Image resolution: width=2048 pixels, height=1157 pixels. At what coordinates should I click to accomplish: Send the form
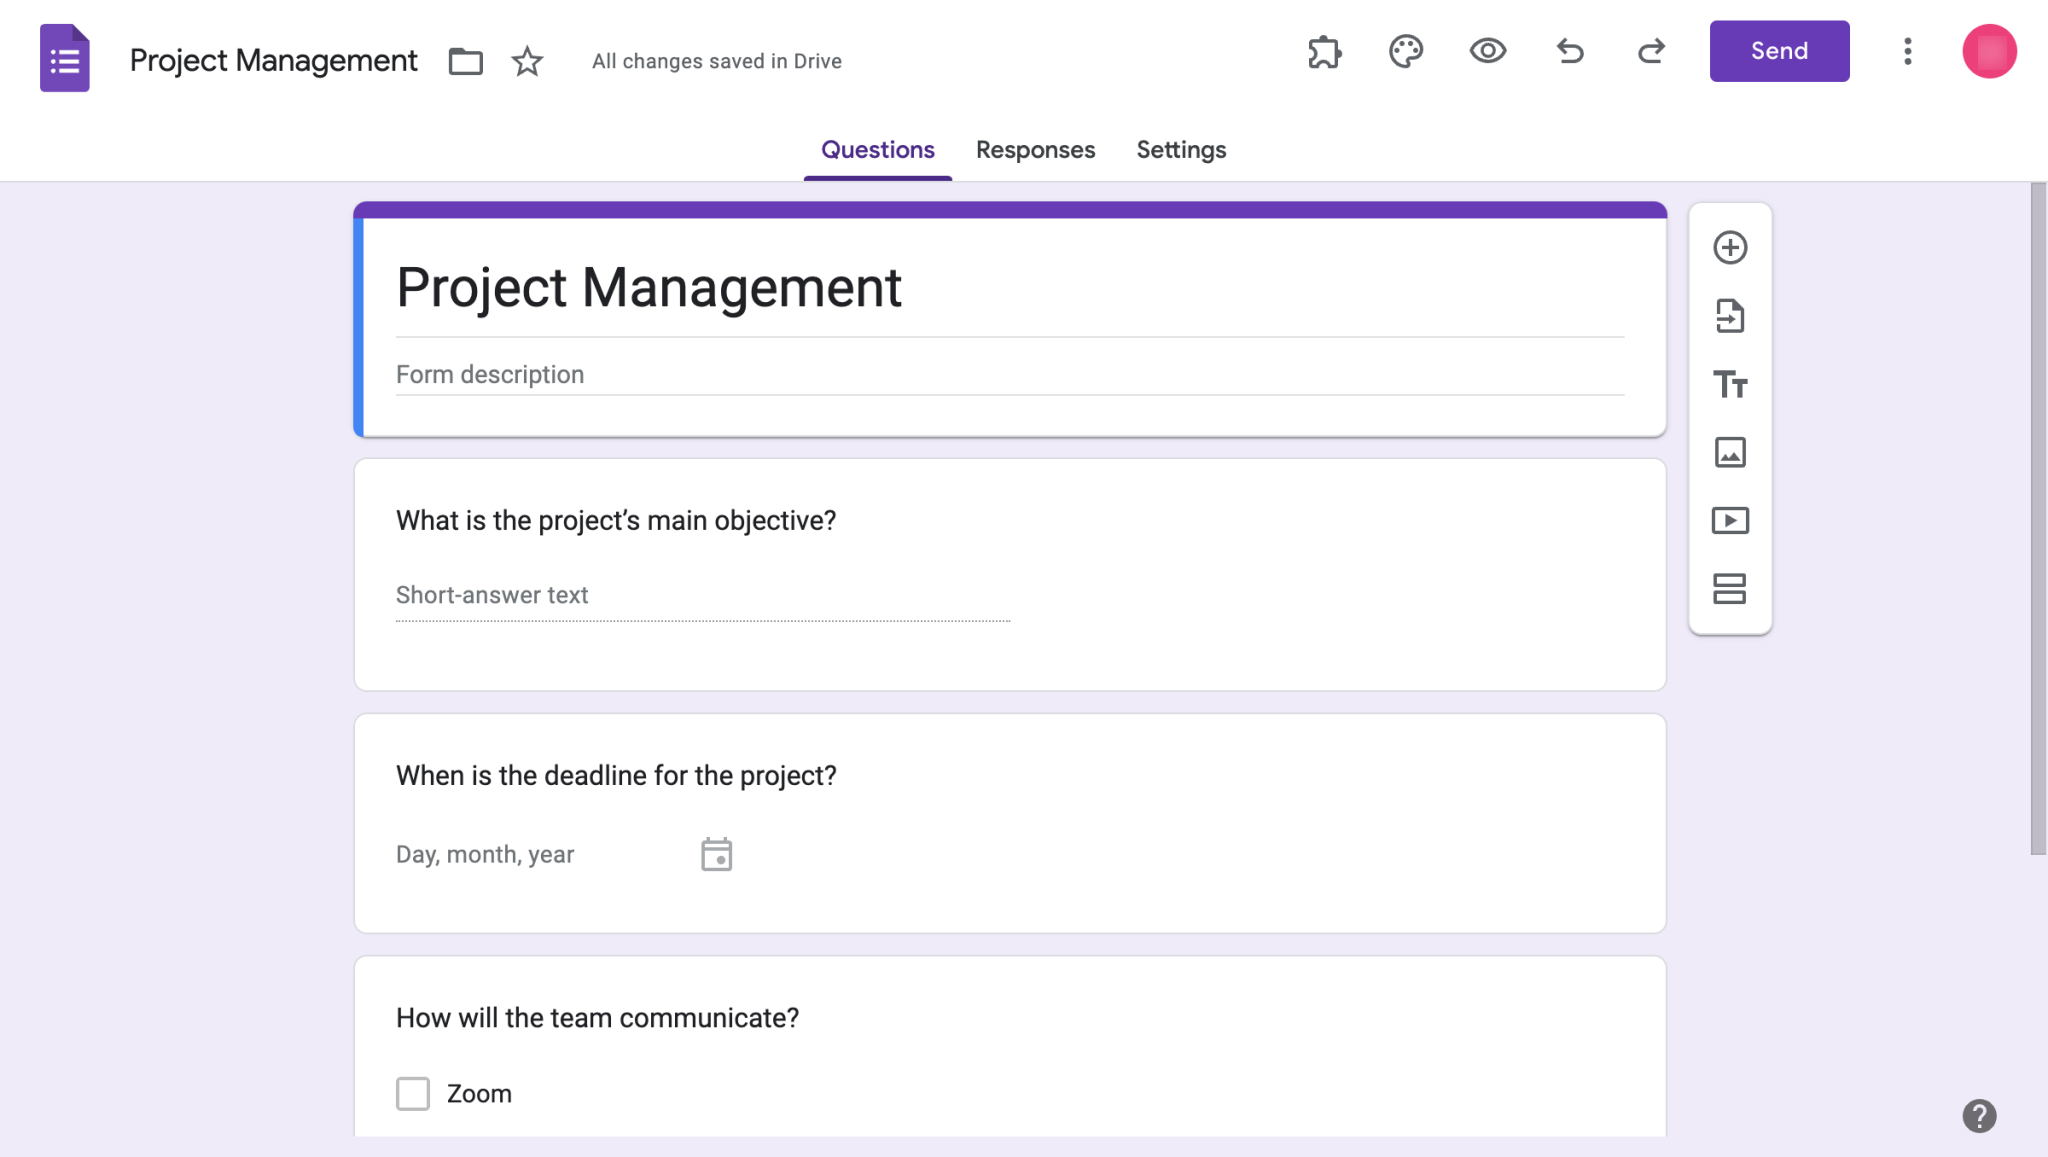(x=1779, y=51)
